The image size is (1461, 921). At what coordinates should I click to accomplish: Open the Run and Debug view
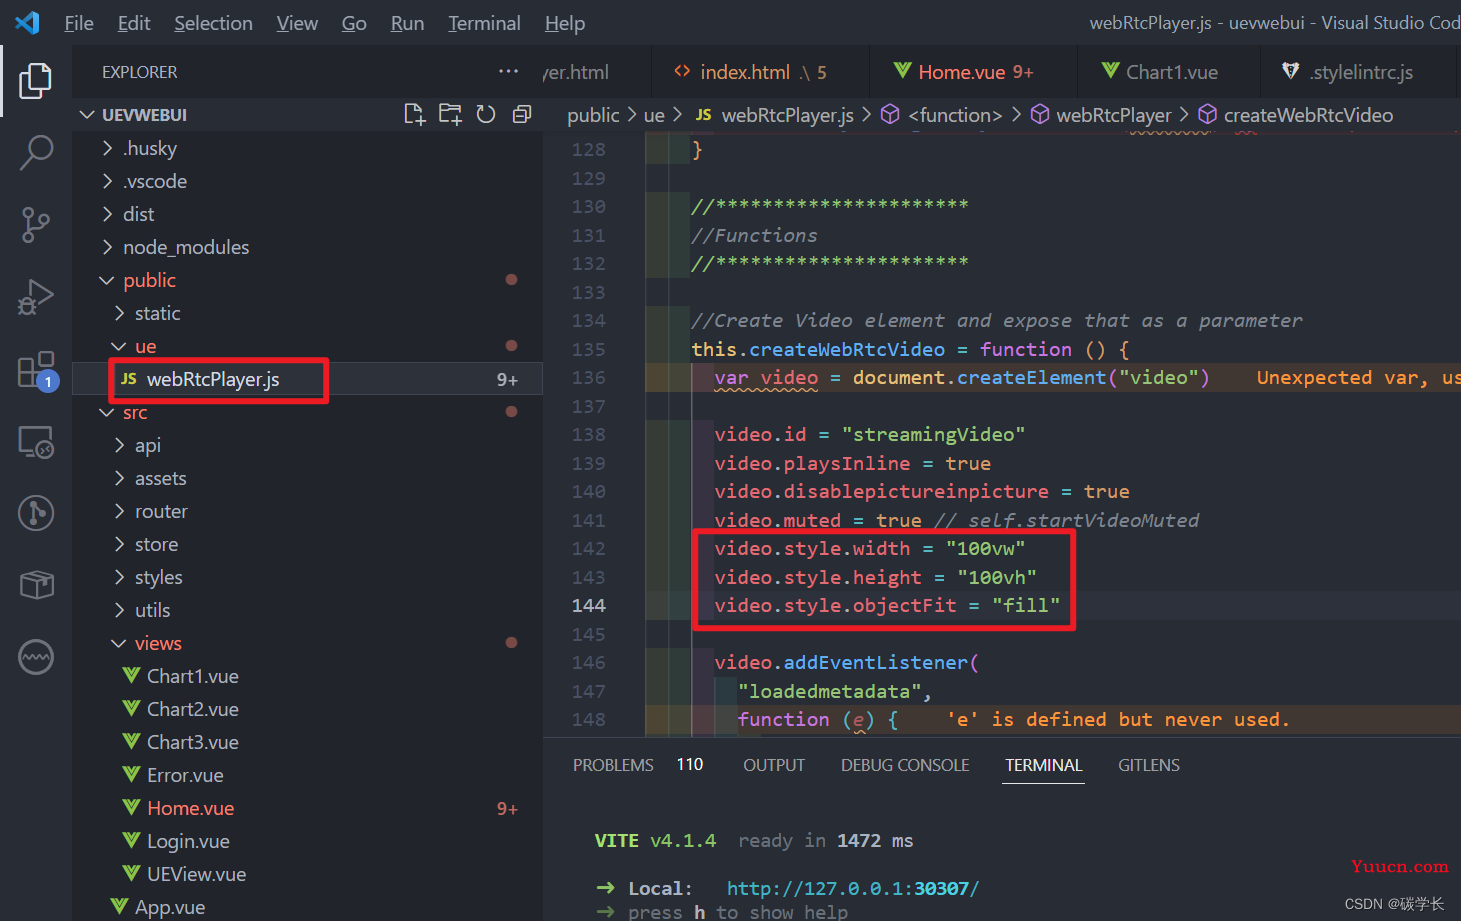point(36,297)
